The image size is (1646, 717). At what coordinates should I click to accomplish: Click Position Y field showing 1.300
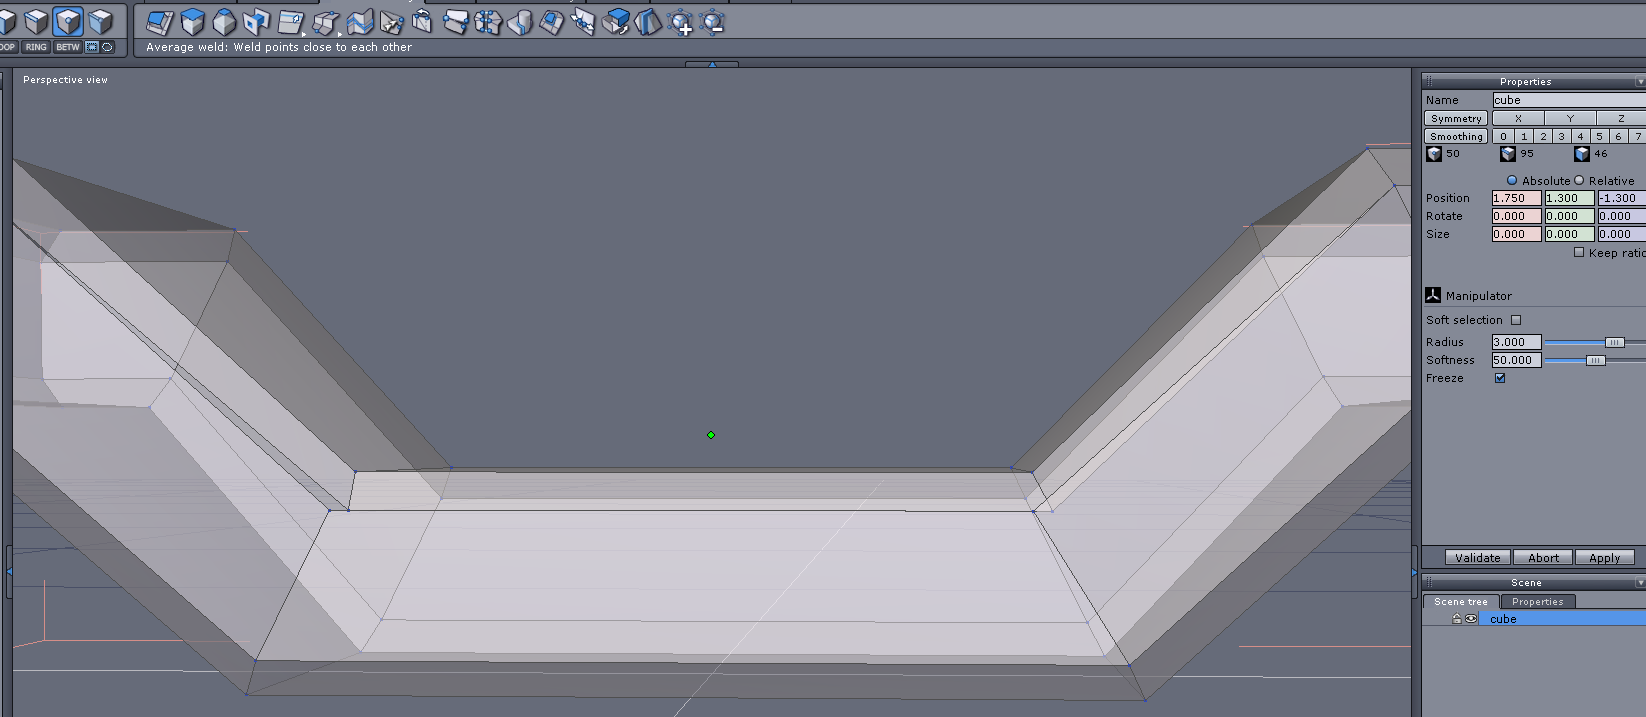(x=1570, y=198)
